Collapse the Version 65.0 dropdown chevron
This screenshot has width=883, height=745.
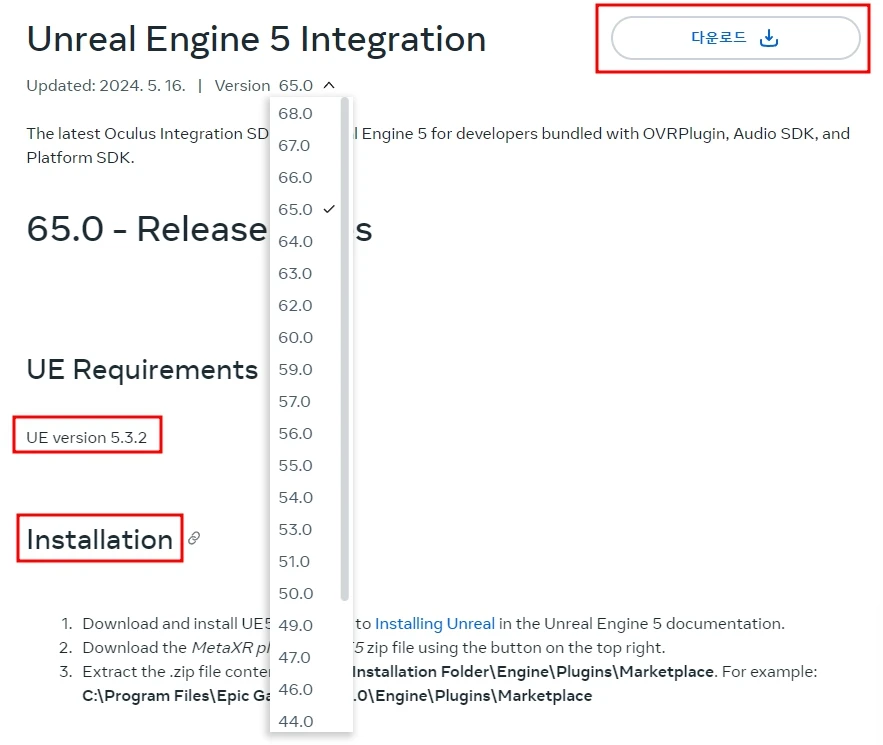pos(329,85)
